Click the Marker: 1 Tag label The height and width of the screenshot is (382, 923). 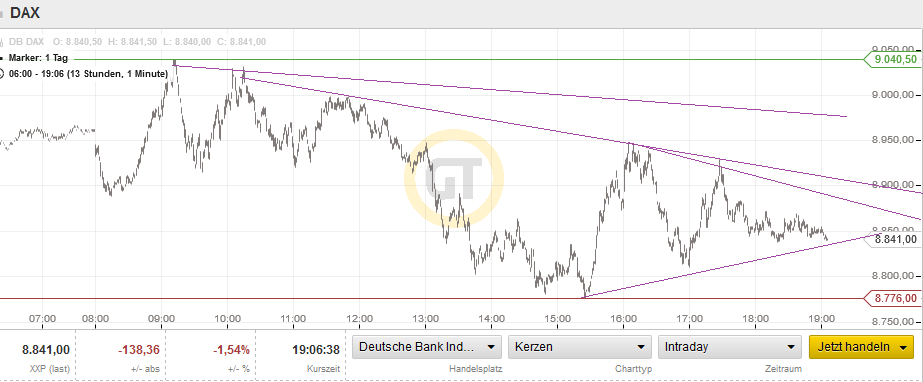(38, 58)
